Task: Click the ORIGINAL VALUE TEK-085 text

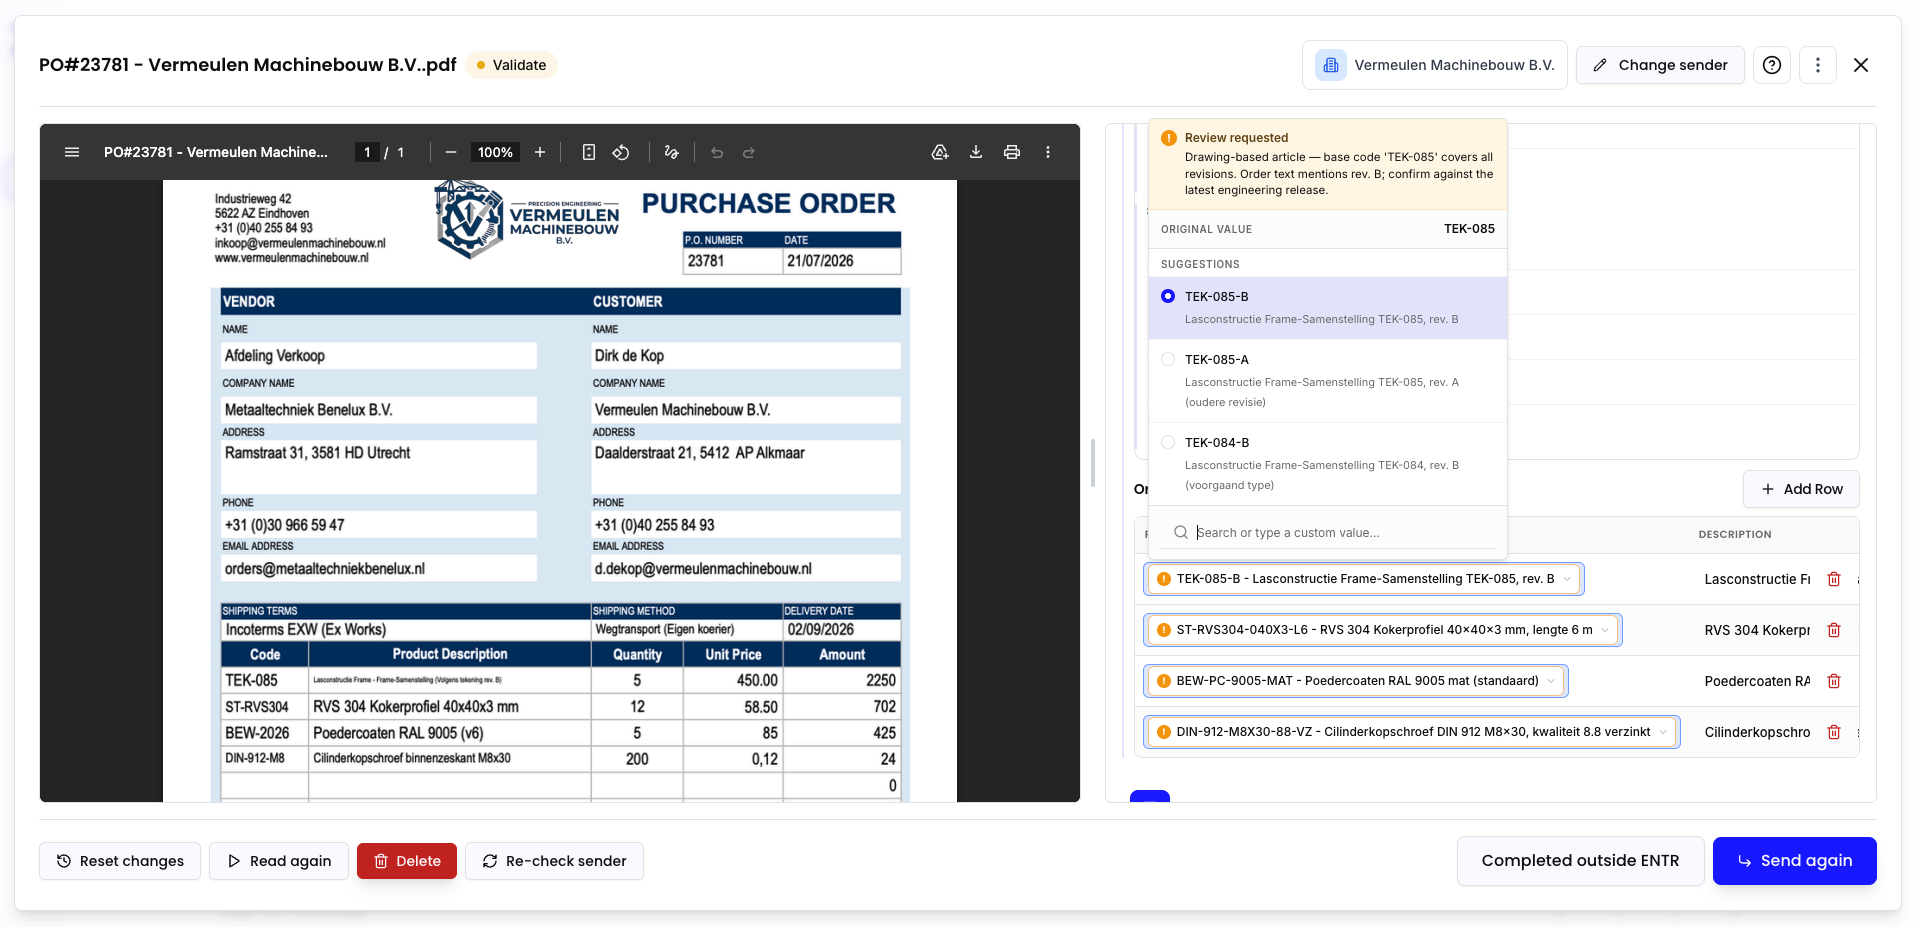Action: (1469, 229)
